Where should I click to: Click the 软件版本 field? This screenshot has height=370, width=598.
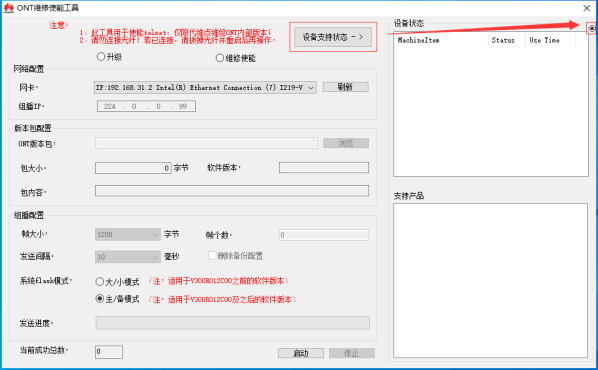click(x=324, y=167)
